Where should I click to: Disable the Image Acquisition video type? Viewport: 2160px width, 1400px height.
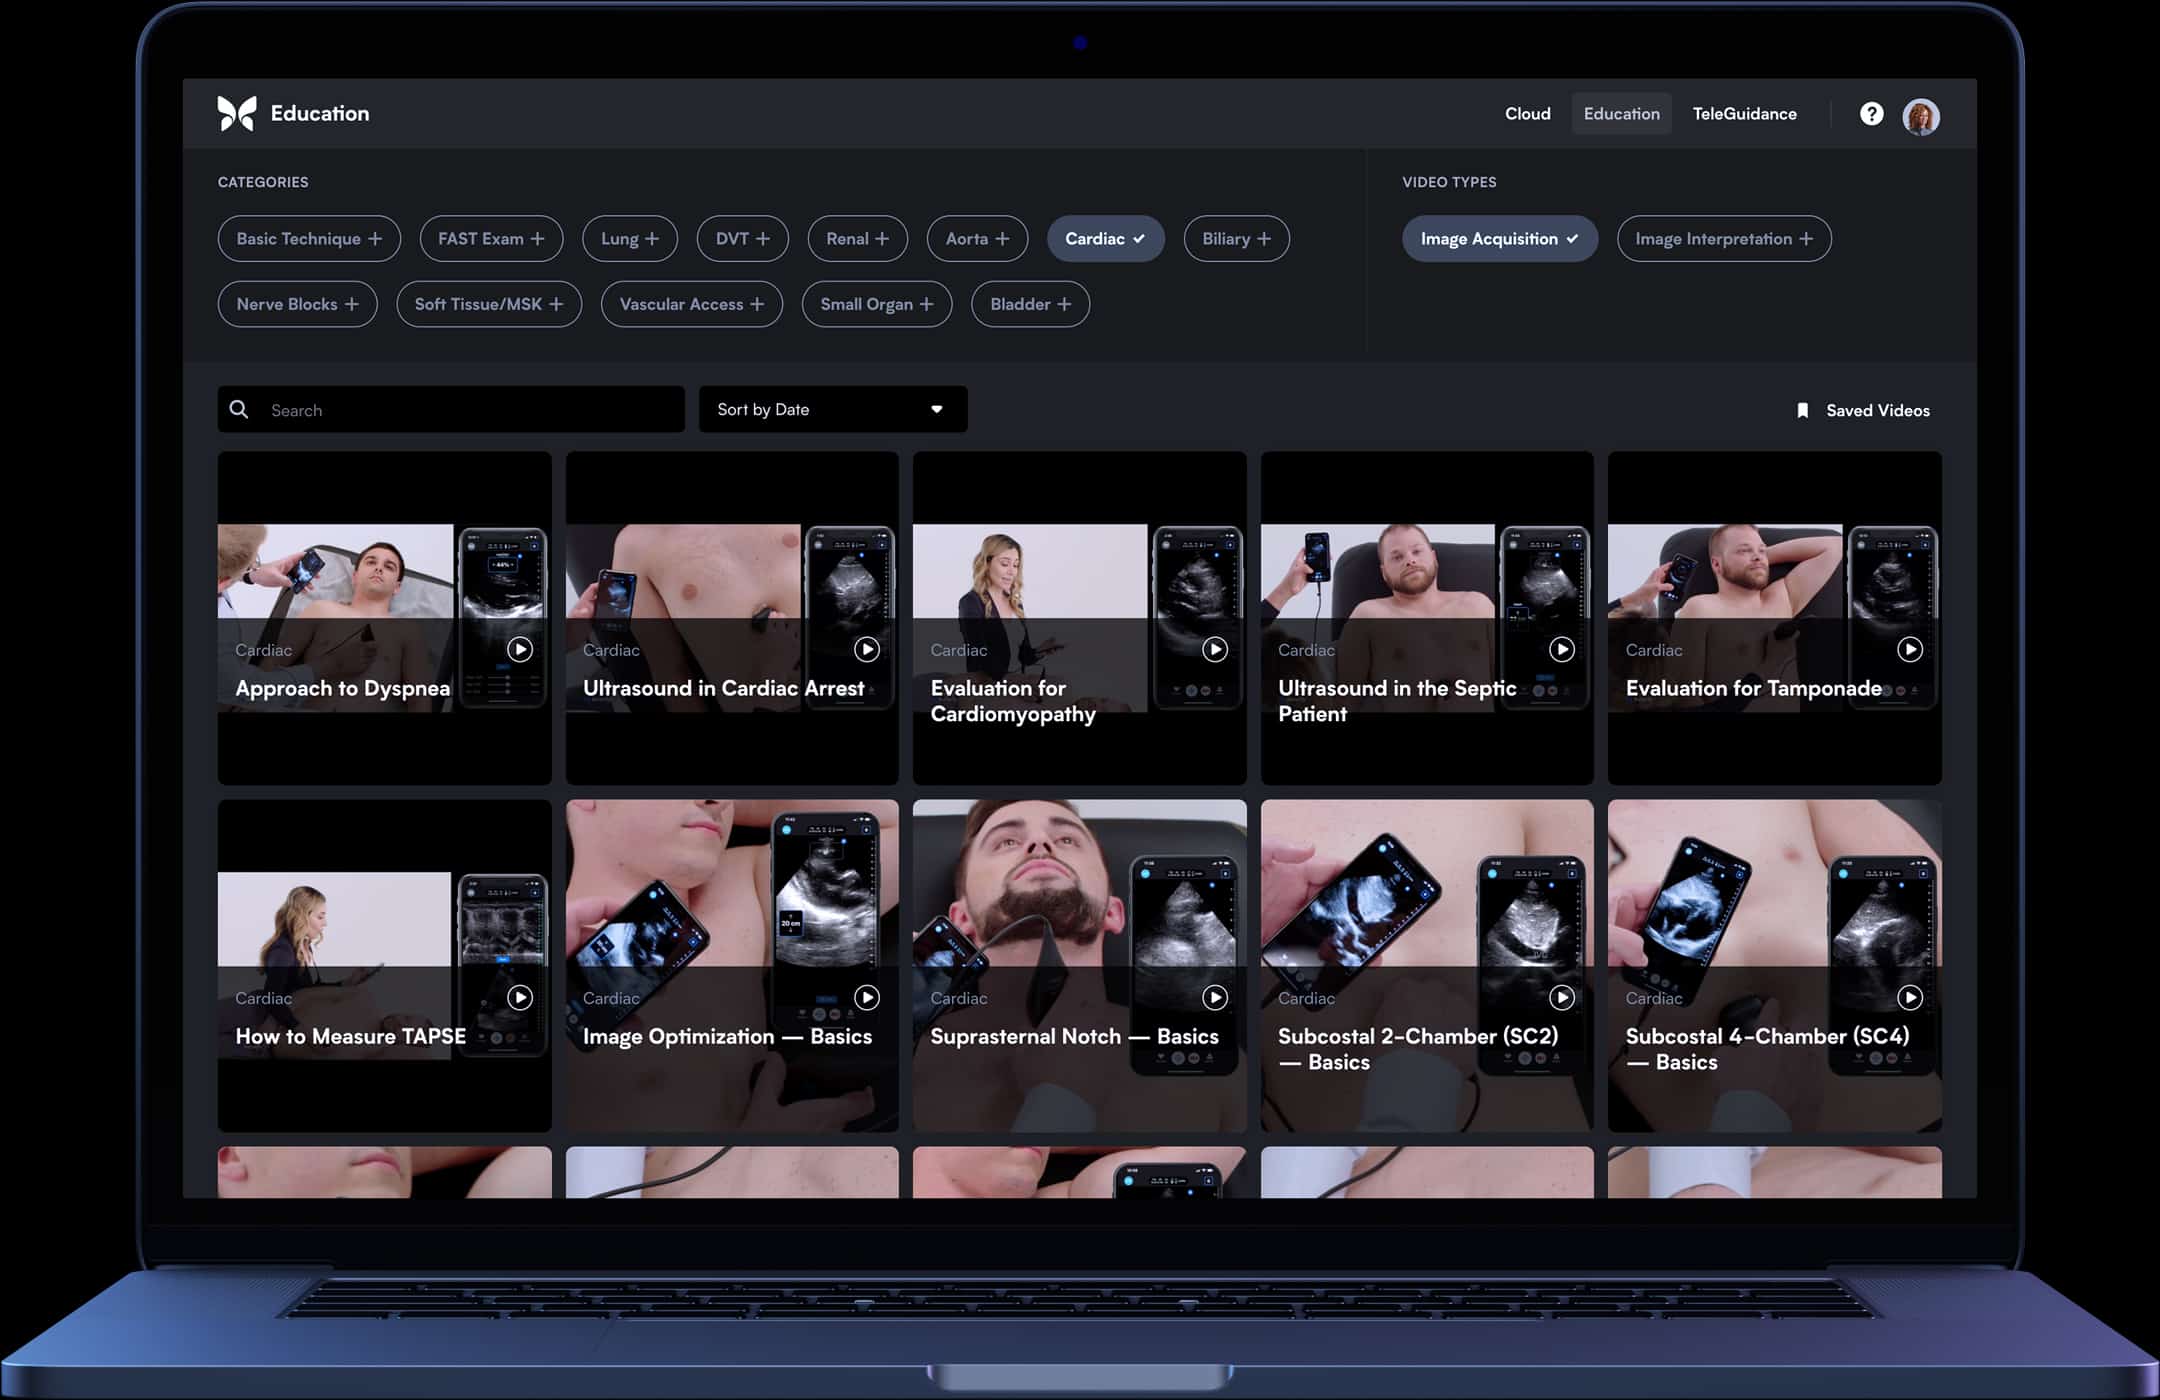tap(1498, 239)
